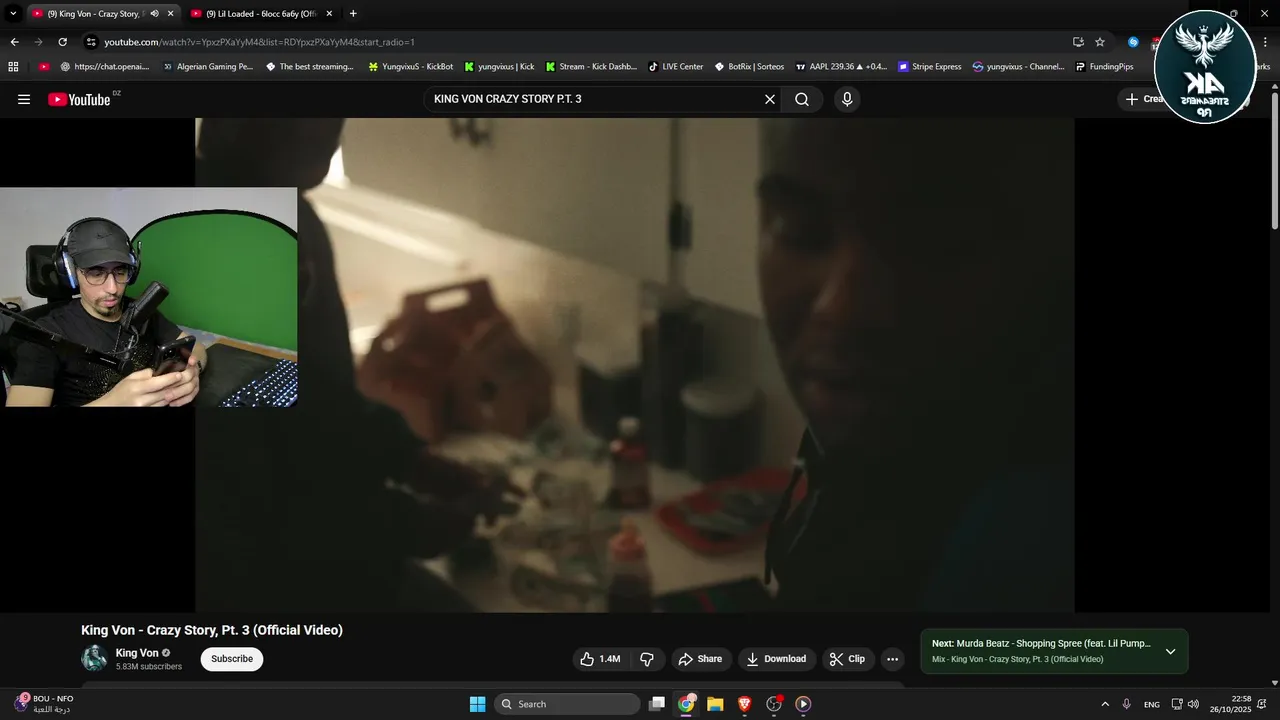Open a new browser tab
The width and height of the screenshot is (1280, 720).
[353, 14]
